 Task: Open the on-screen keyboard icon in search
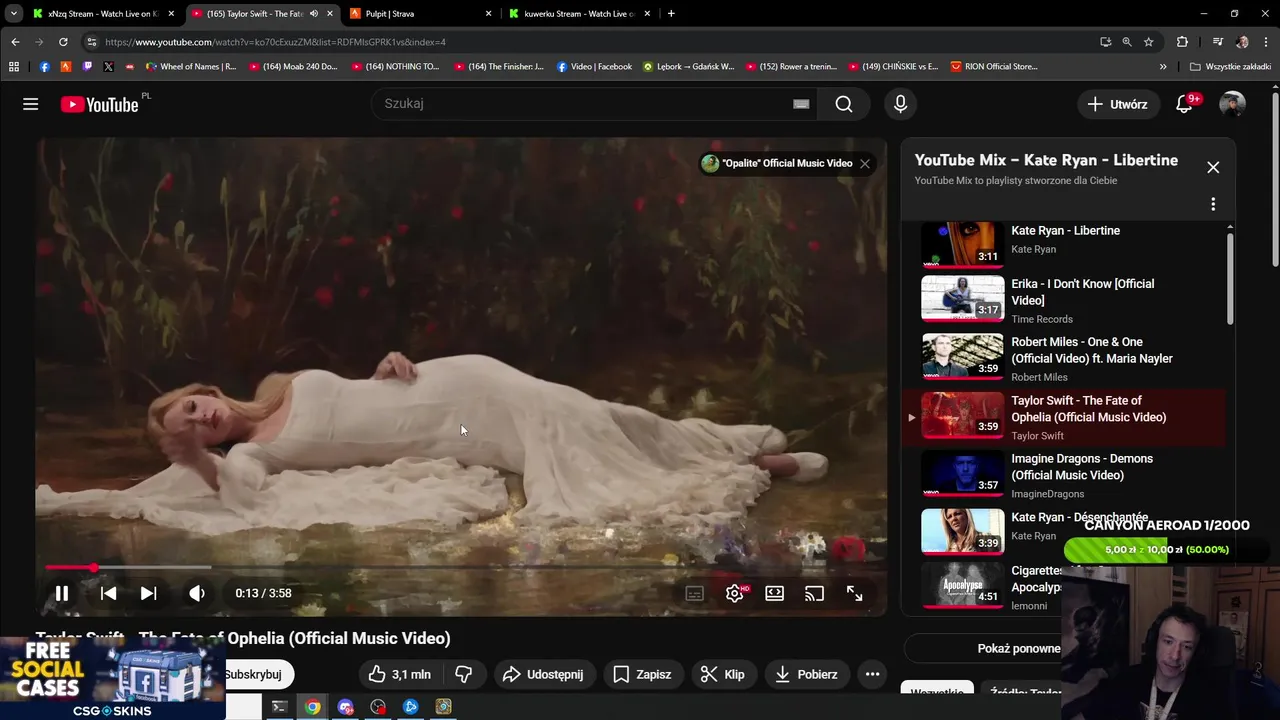click(x=801, y=104)
